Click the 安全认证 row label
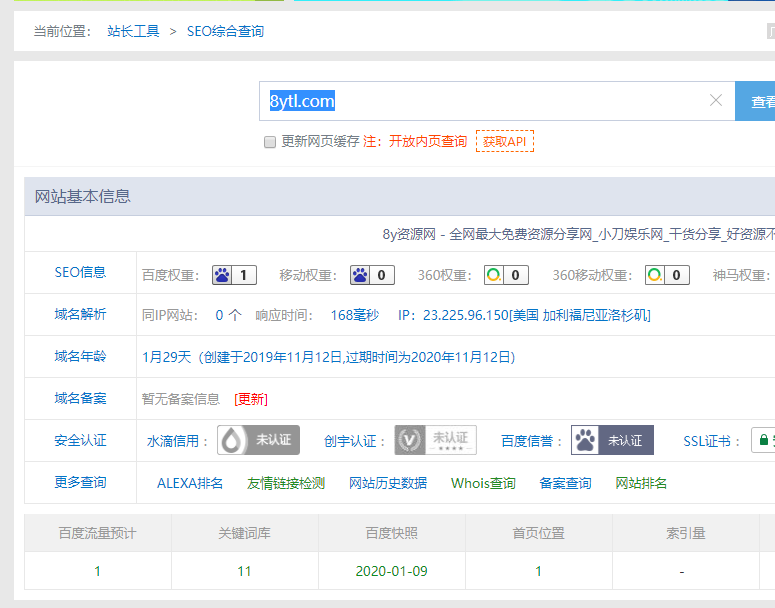Image resolution: width=775 pixels, height=608 pixels. click(x=80, y=440)
